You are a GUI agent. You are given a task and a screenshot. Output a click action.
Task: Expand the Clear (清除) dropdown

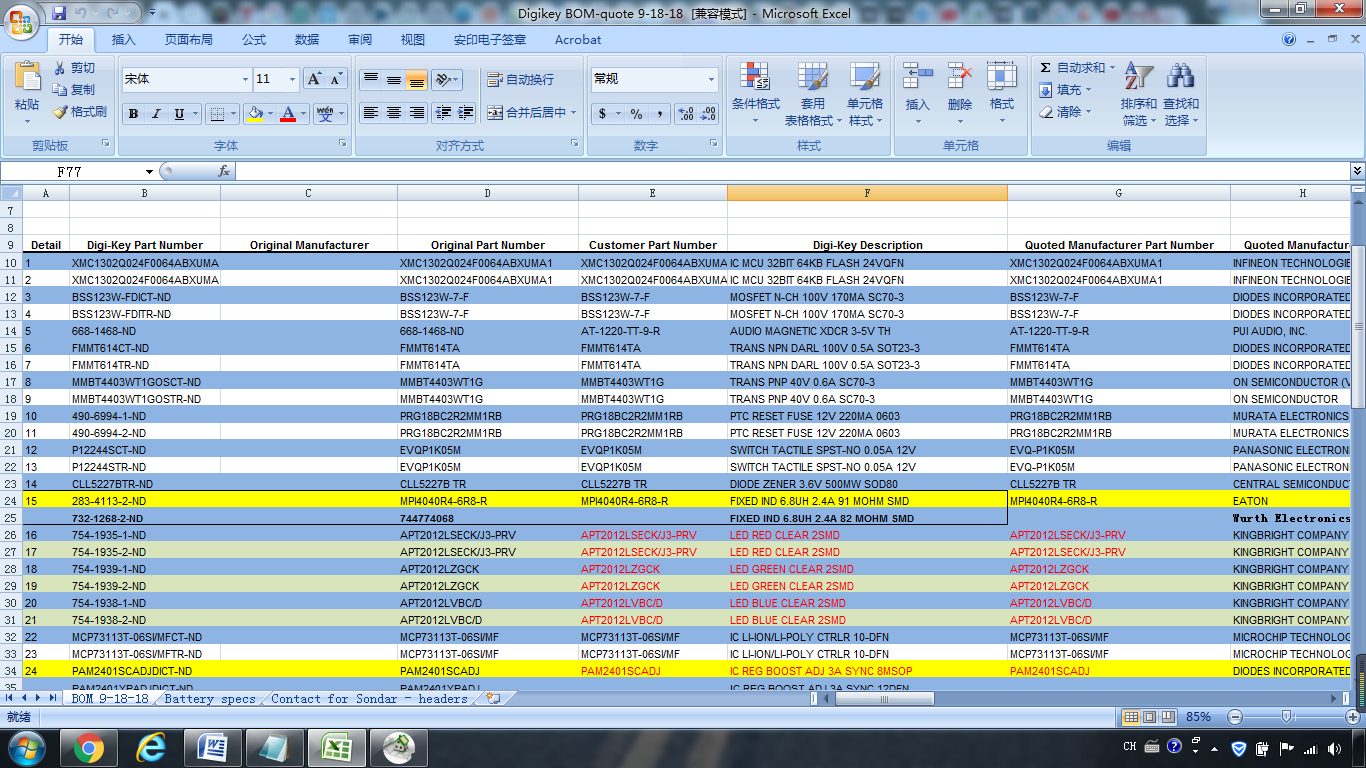click(1088, 112)
